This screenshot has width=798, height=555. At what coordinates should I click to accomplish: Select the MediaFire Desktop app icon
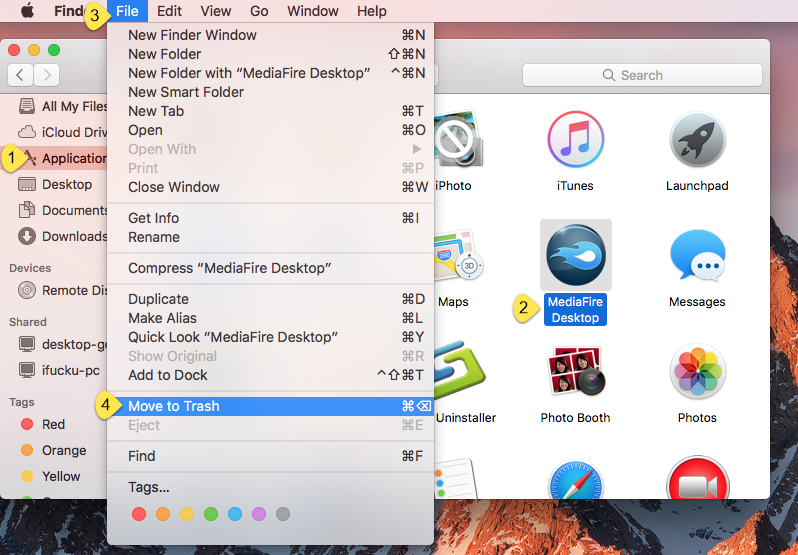point(576,255)
